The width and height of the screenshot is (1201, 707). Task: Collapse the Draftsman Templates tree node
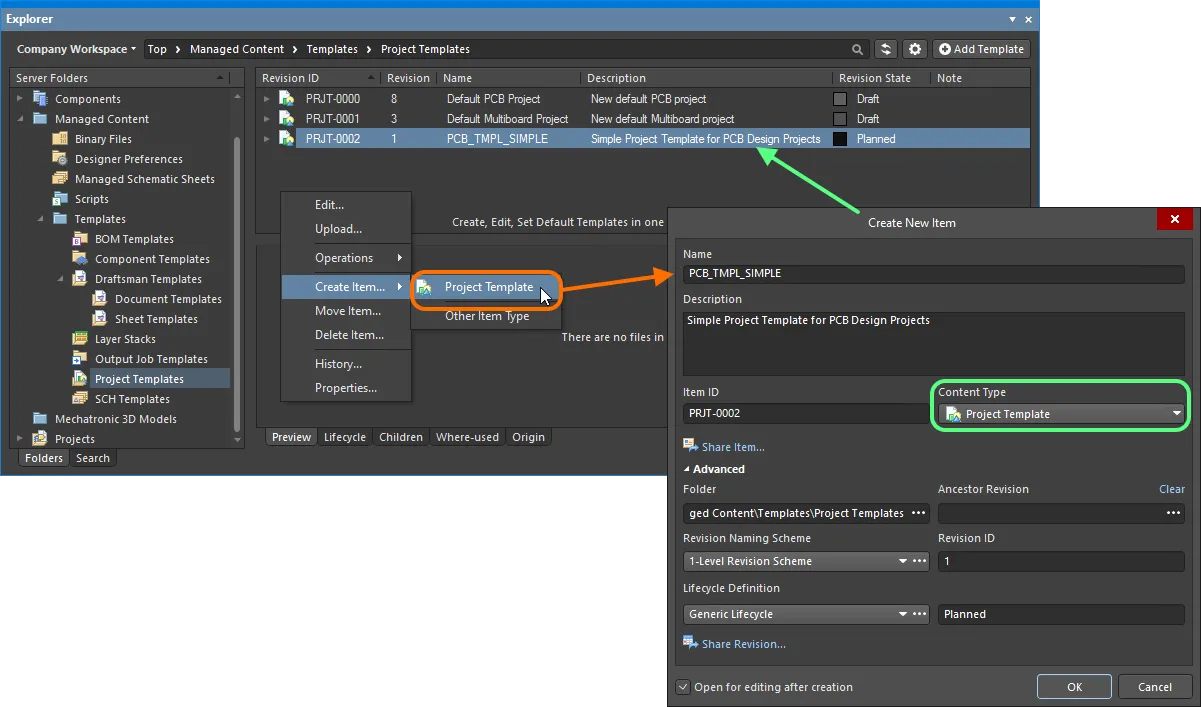coord(61,279)
